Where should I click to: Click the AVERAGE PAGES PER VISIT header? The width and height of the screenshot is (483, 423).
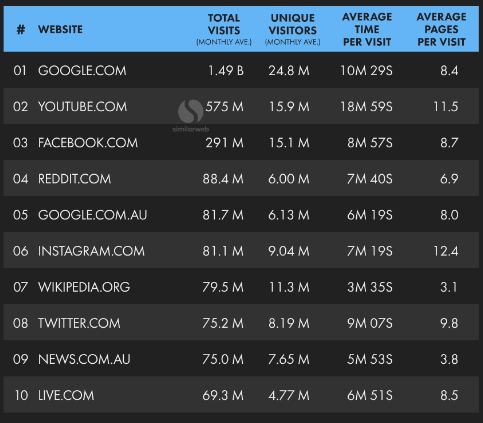click(441, 29)
